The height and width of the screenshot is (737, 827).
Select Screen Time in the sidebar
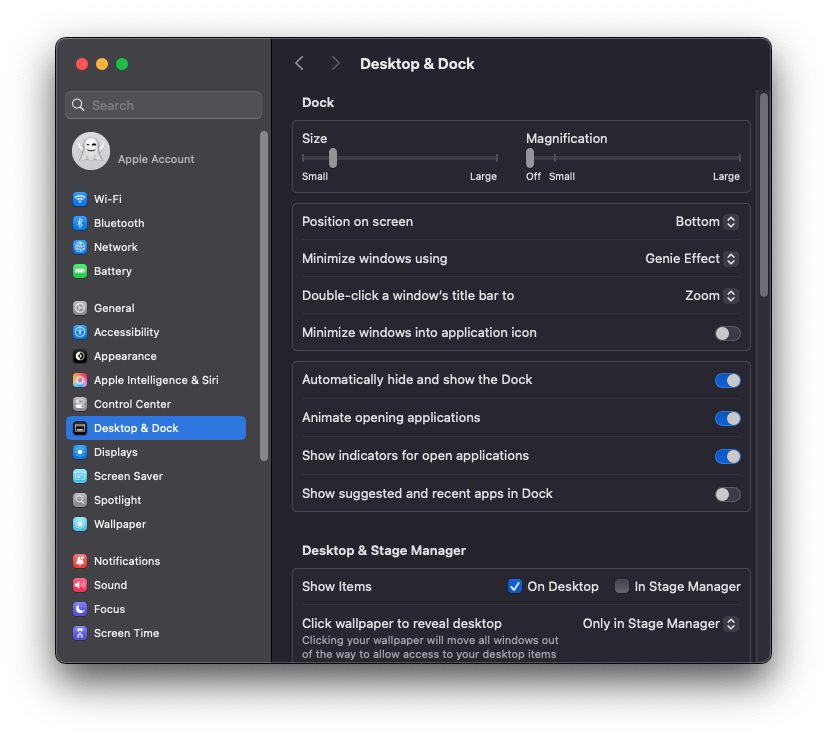pyautogui.click(x=156, y=633)
